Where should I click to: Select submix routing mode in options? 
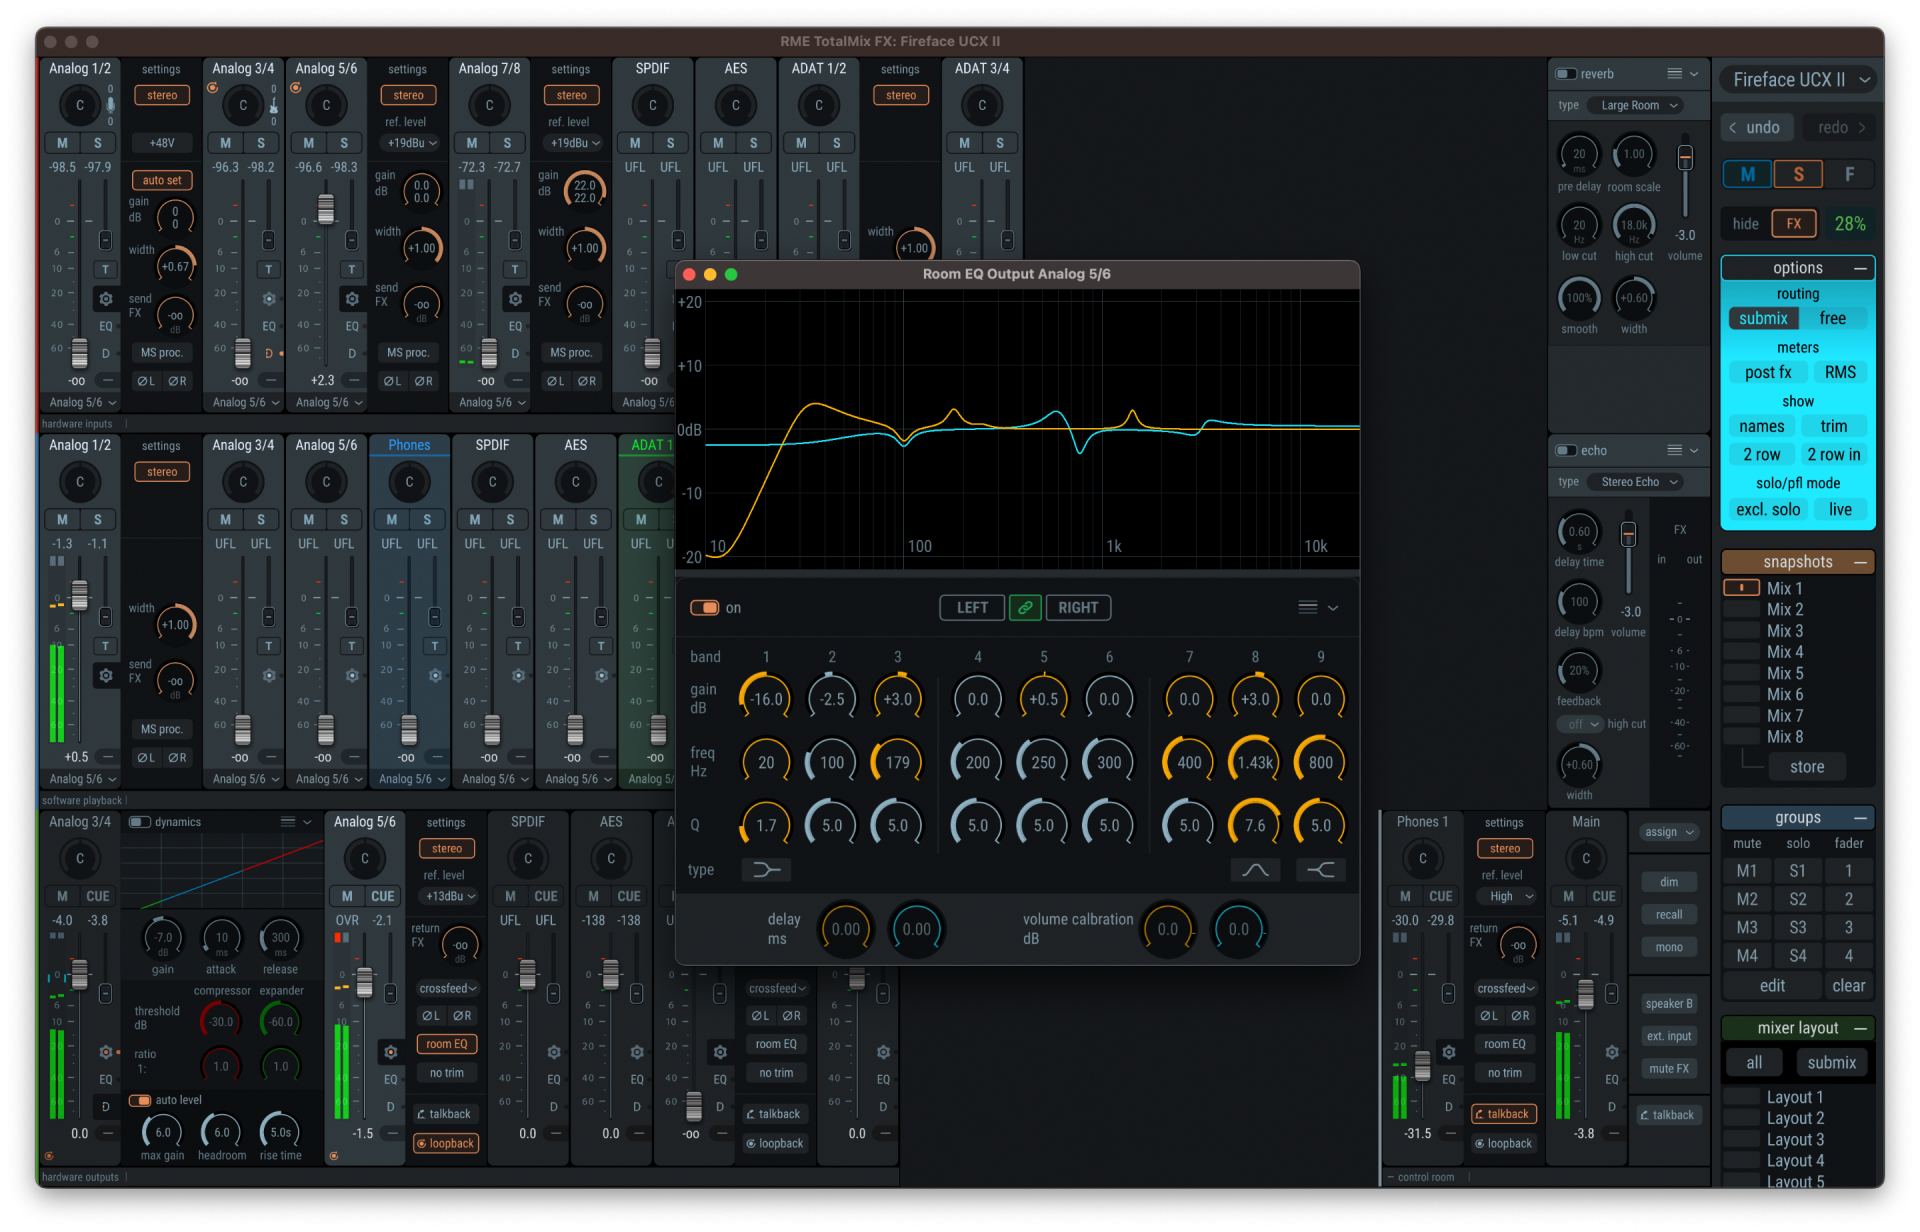pyautogui.click(x=1763, y=318)
